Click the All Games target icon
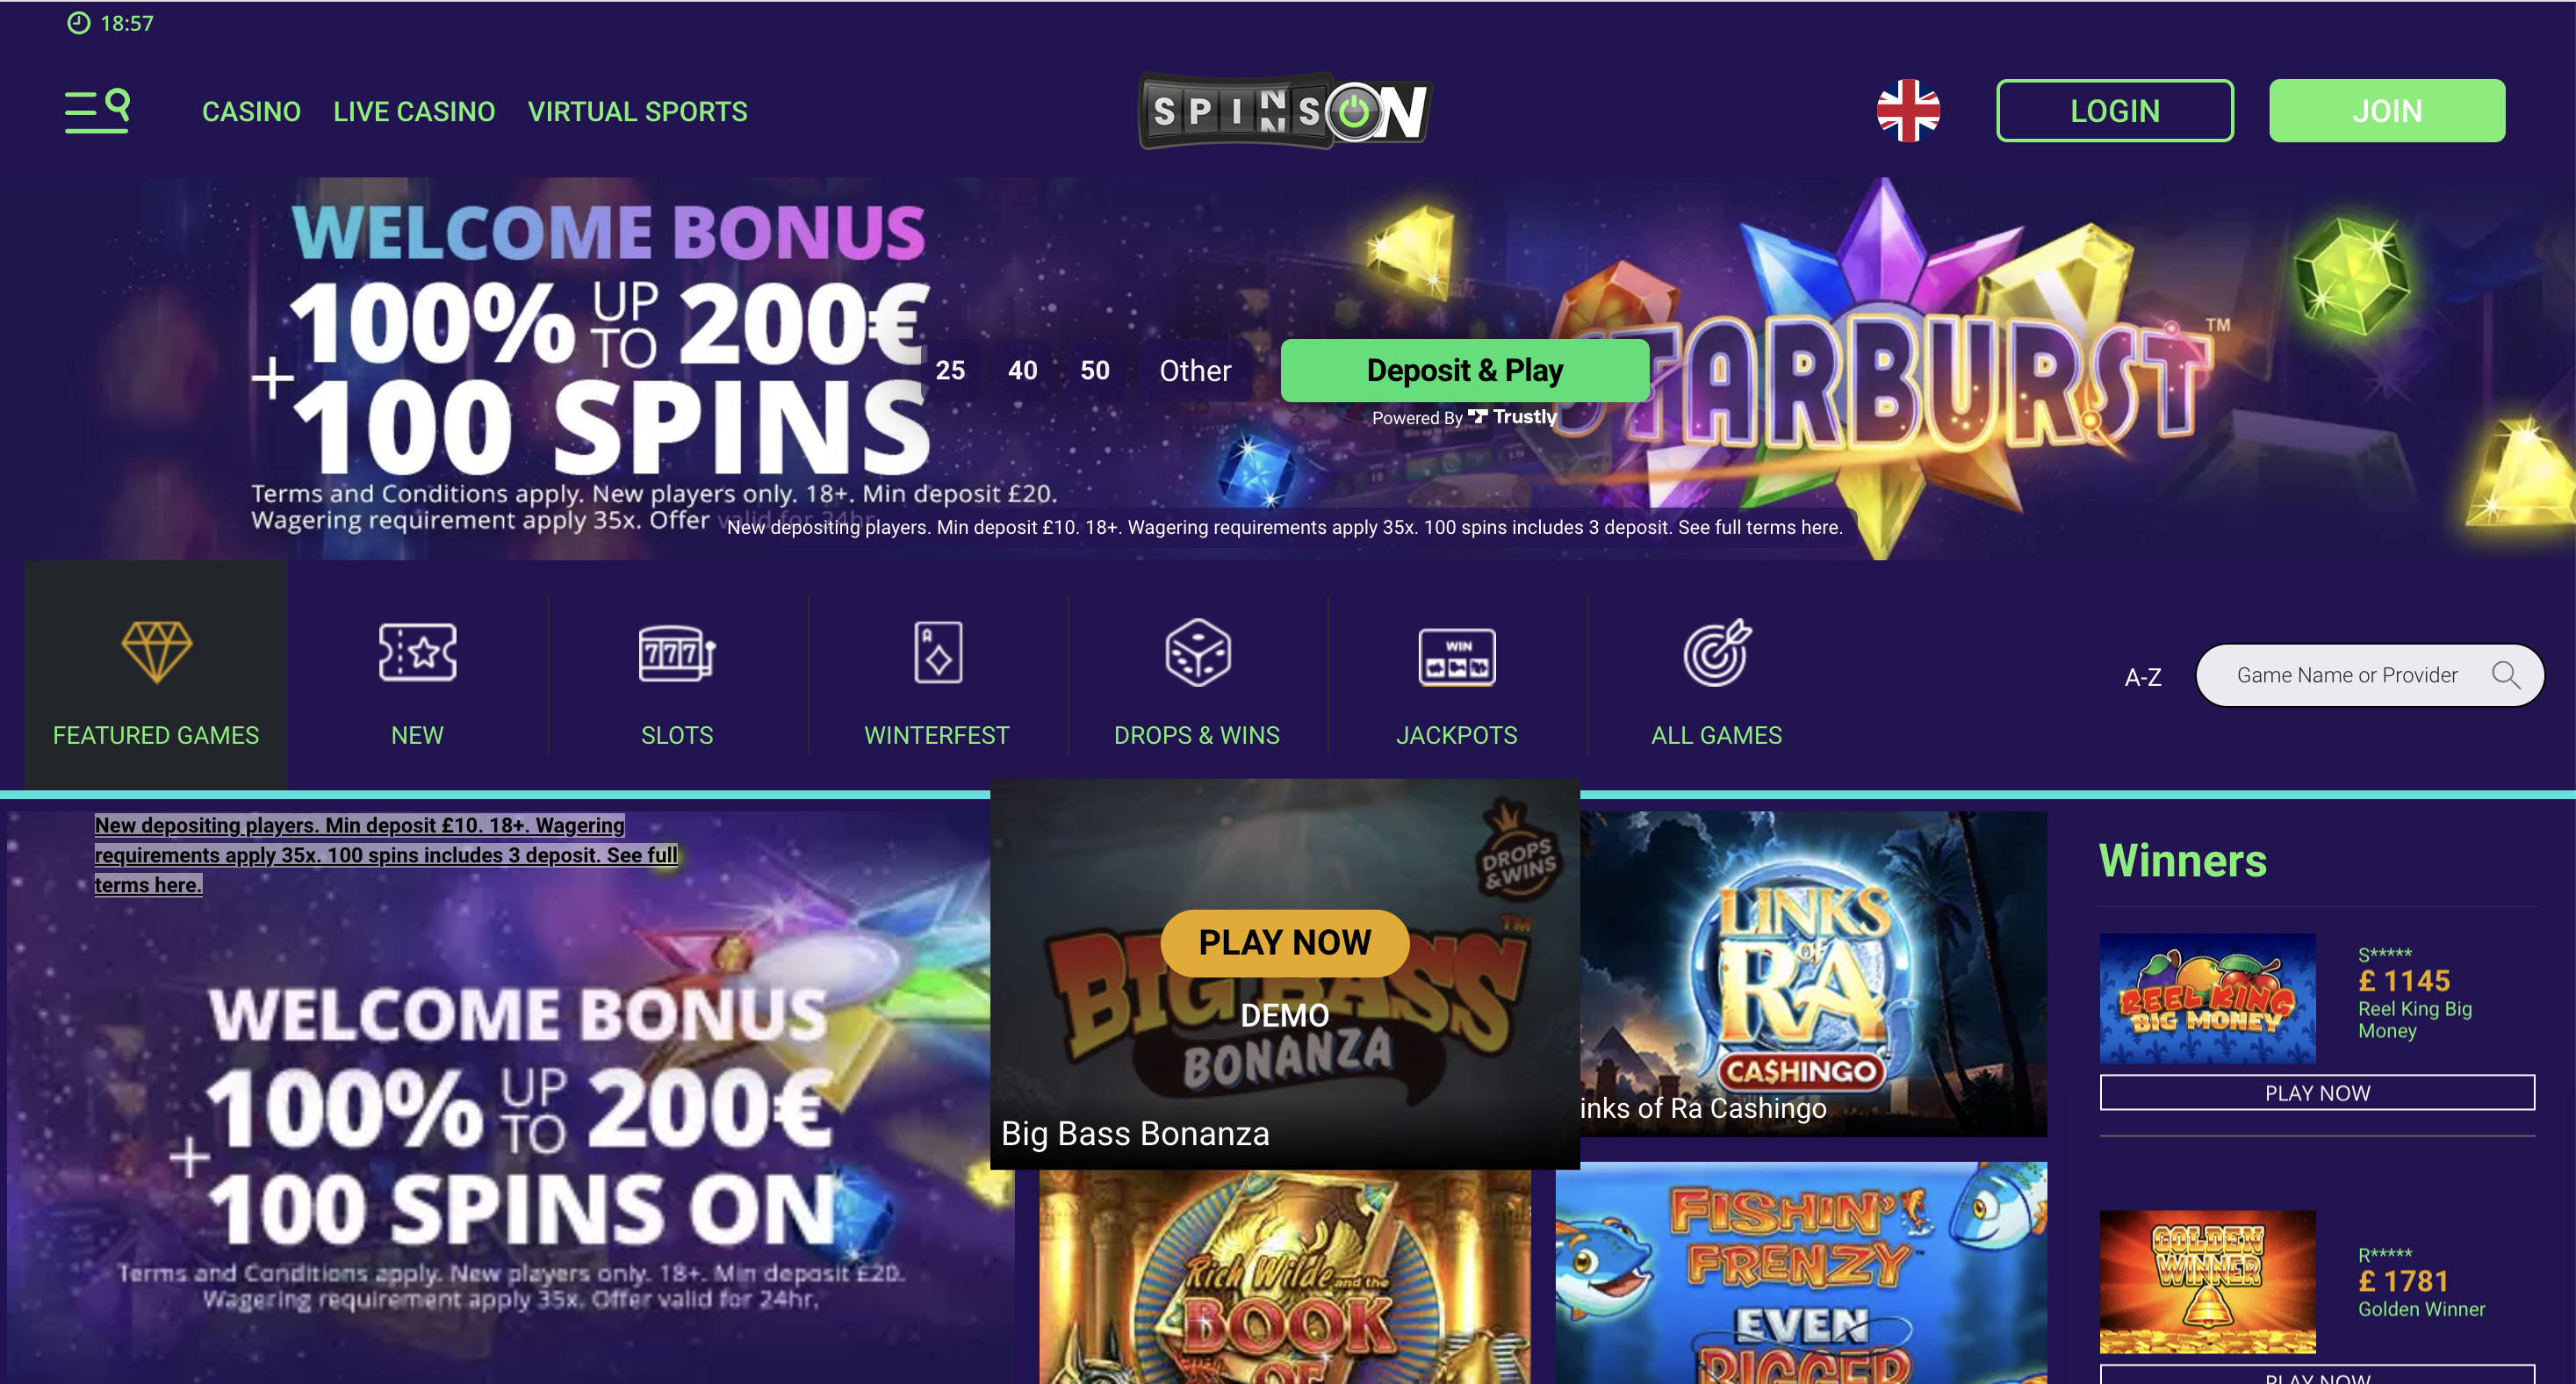Image resolution: width=2576 pixels, height=1384 pixels. click(1717, 652)
